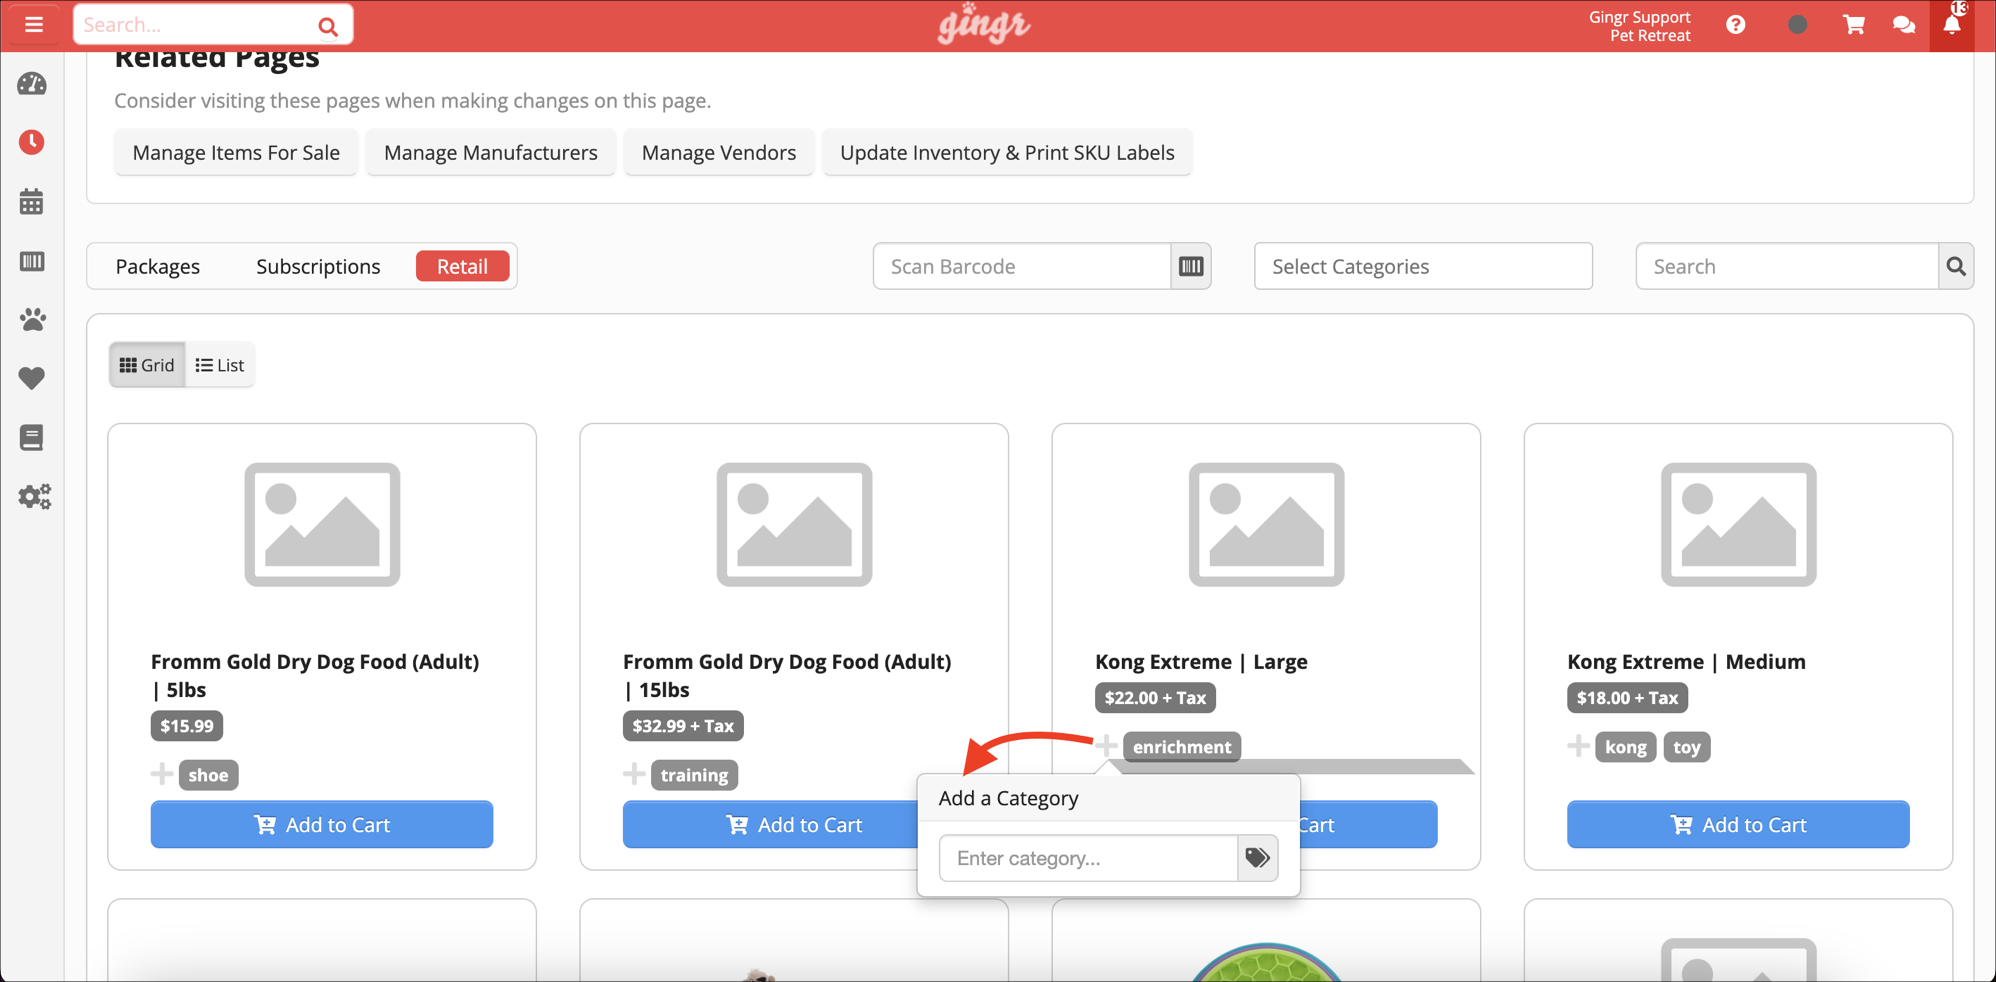Open the settings gears sidebar icon
Screen dimensions: 1996x982
34,496
